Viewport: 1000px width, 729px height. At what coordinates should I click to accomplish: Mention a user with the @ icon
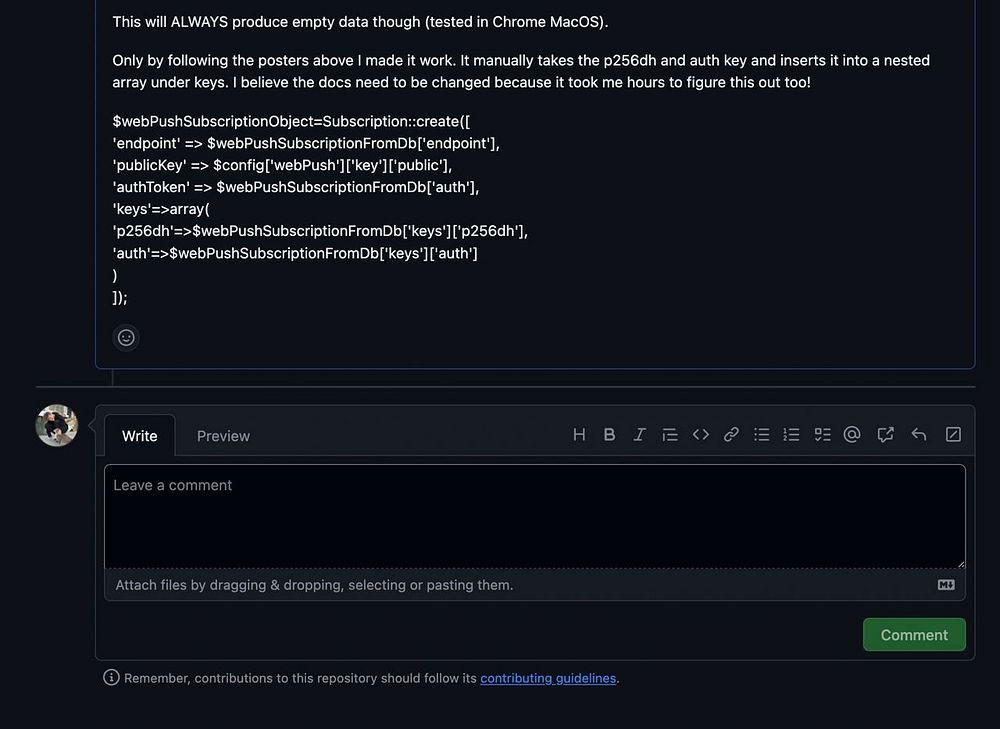852,435
